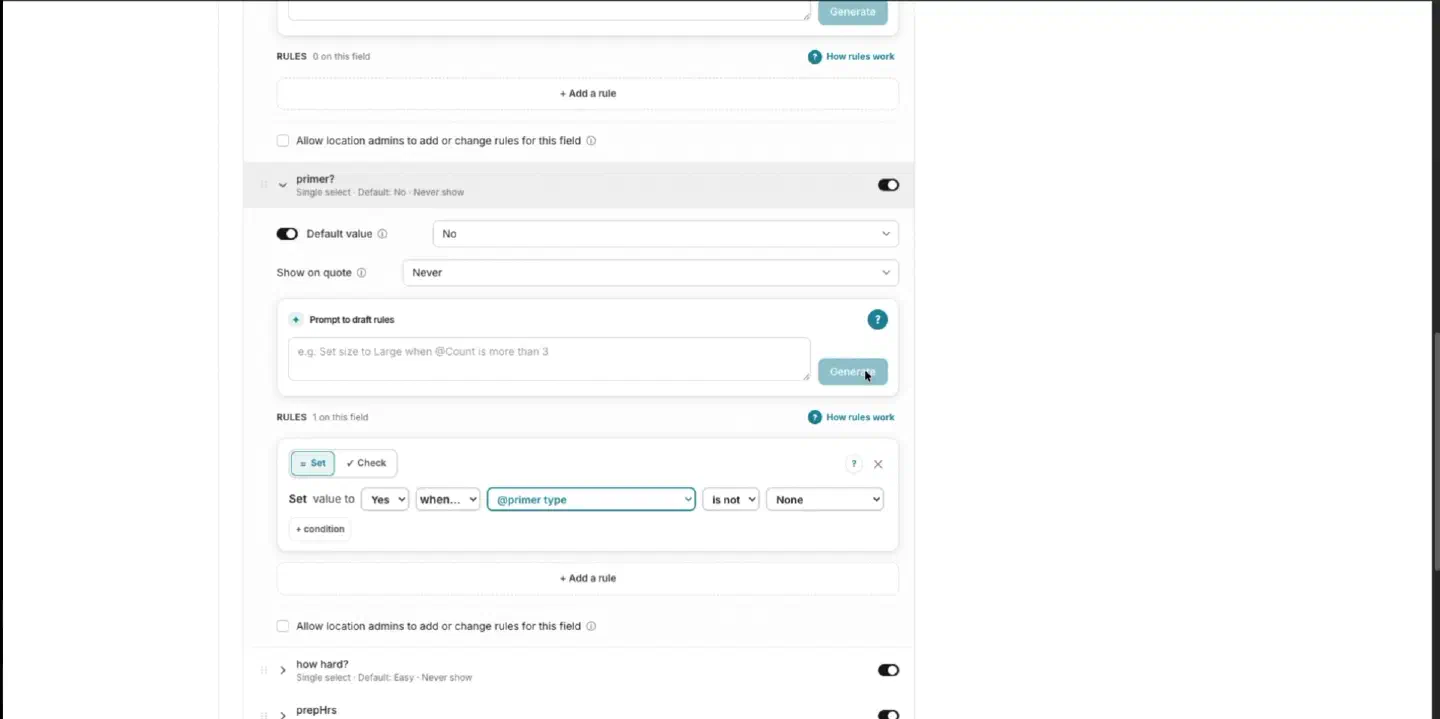Screen dimensions: 1440x719
Task: Click the sparkle icon beside Prompt to draft rules
Action: pyautogui.click(x=295, y=320)
